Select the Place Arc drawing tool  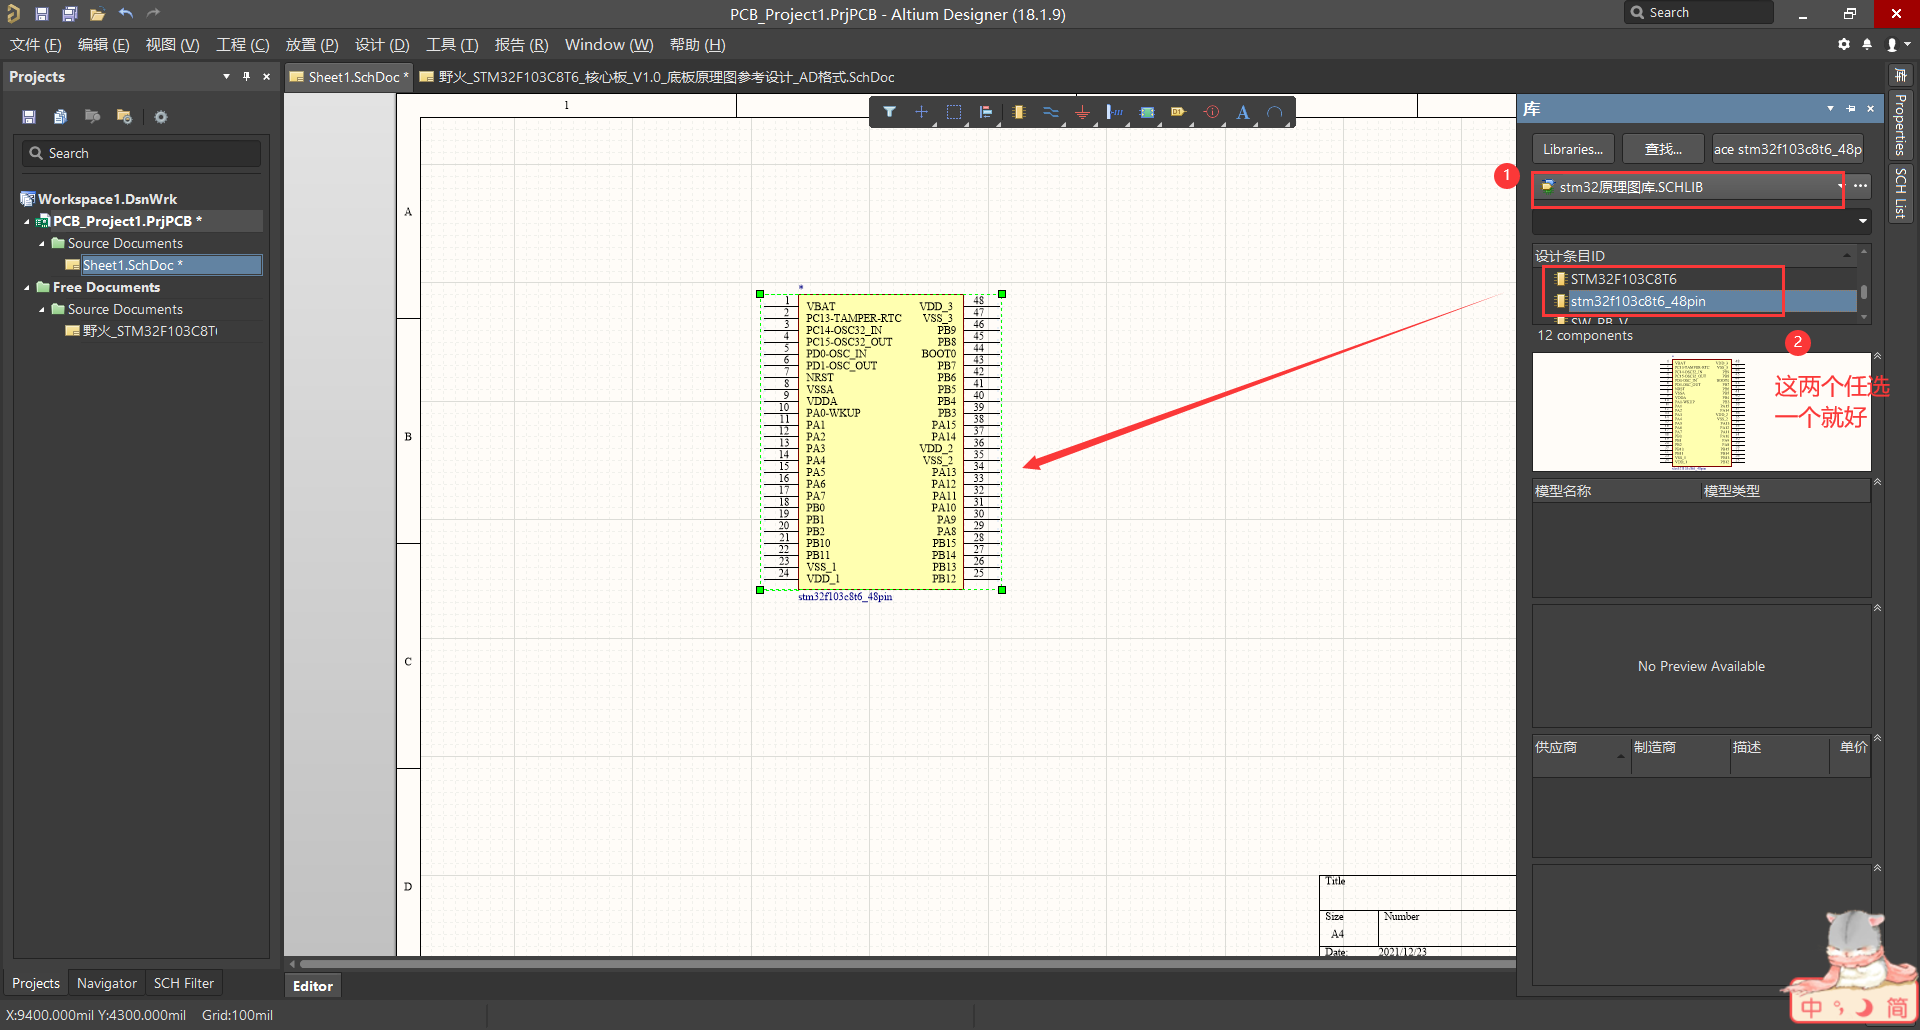click(x=1275, y=112)
